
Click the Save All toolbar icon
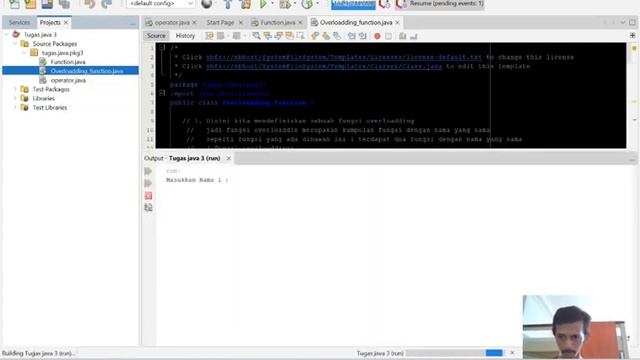(64, 4)
